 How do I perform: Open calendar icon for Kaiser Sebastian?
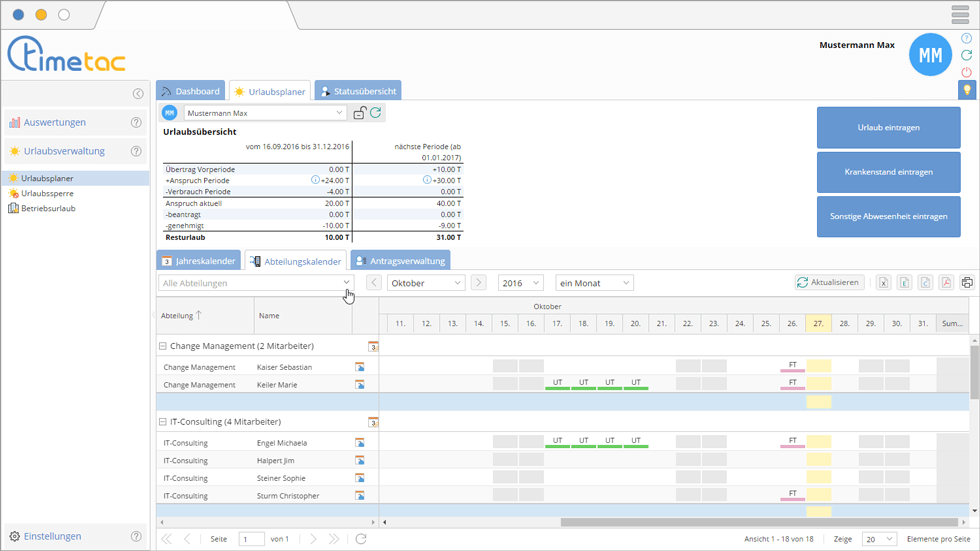pyautogui.click(x=360, y=367)
